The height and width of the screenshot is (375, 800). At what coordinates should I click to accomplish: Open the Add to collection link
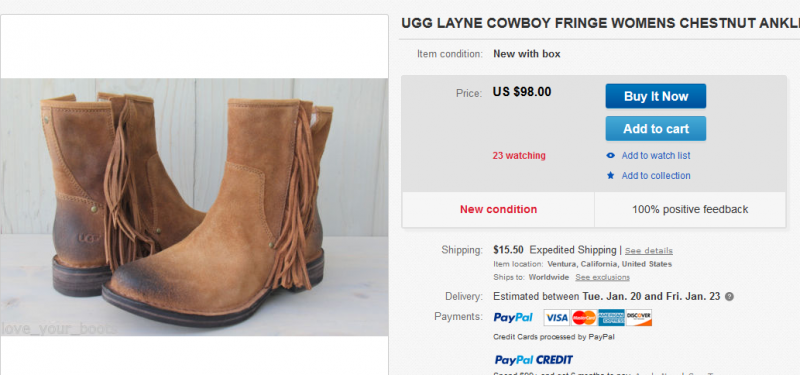[x=656, y=176]
